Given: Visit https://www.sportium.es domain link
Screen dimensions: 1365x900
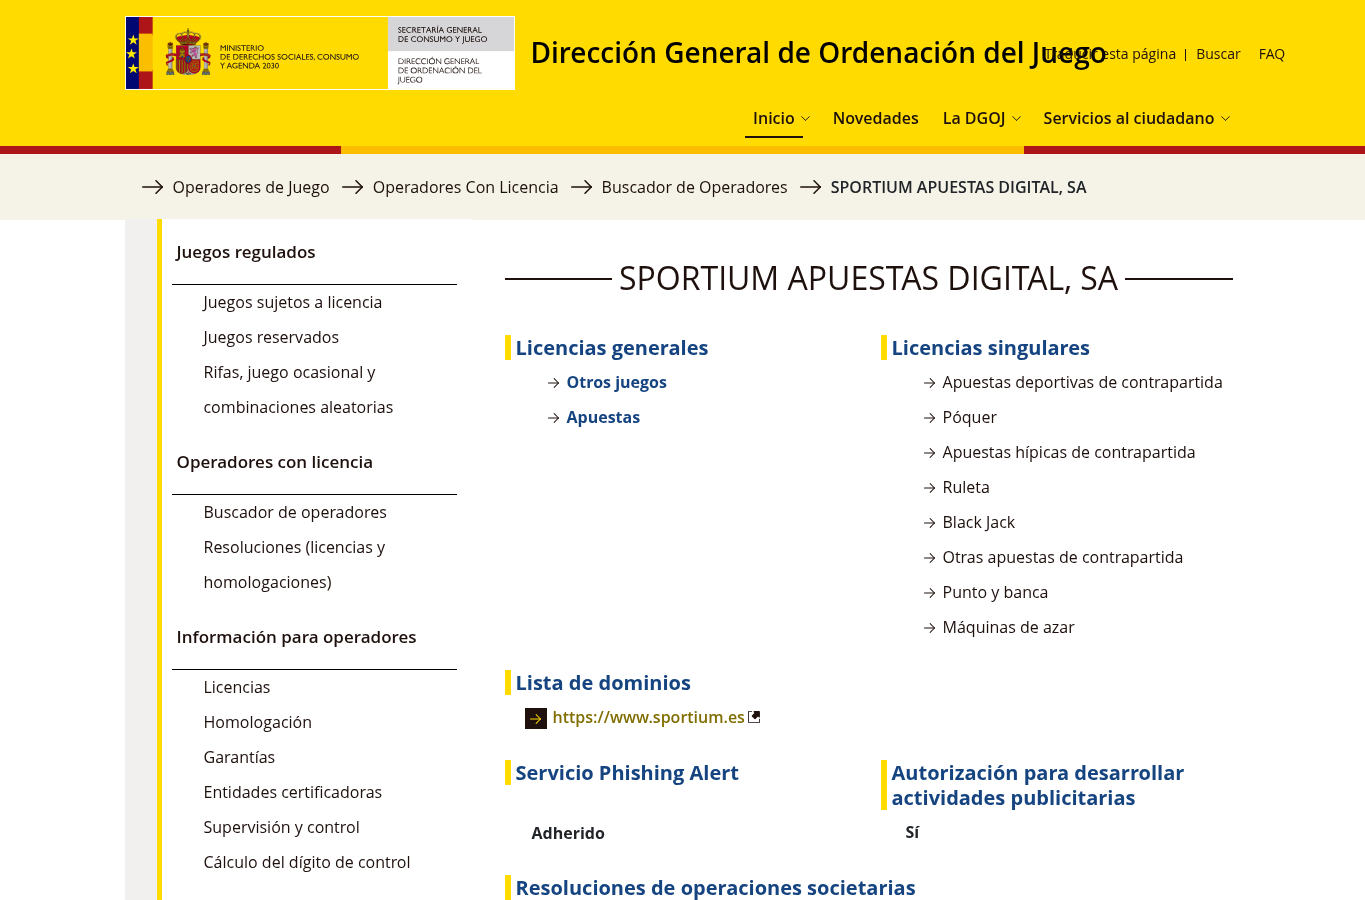Looking at the screenshot, I should [x=648, y=717].
